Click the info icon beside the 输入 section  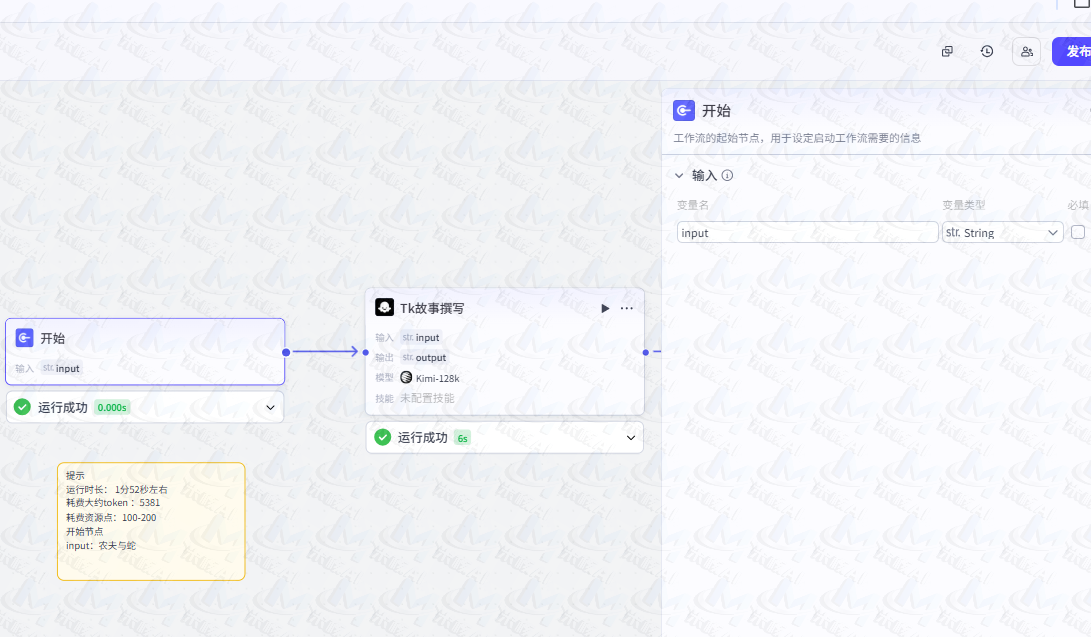tap(726, 175)
